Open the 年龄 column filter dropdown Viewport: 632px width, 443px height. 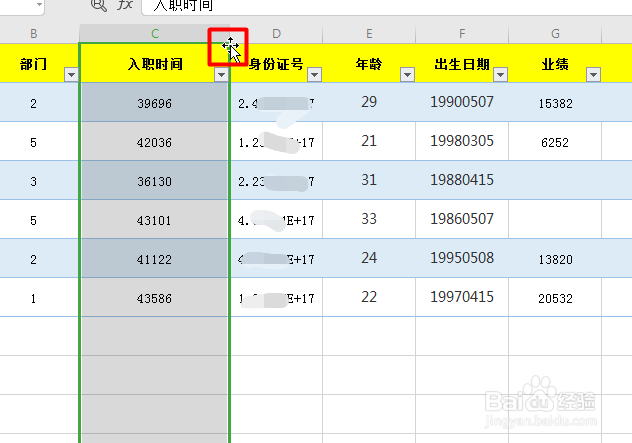click(x=407, y=75)
